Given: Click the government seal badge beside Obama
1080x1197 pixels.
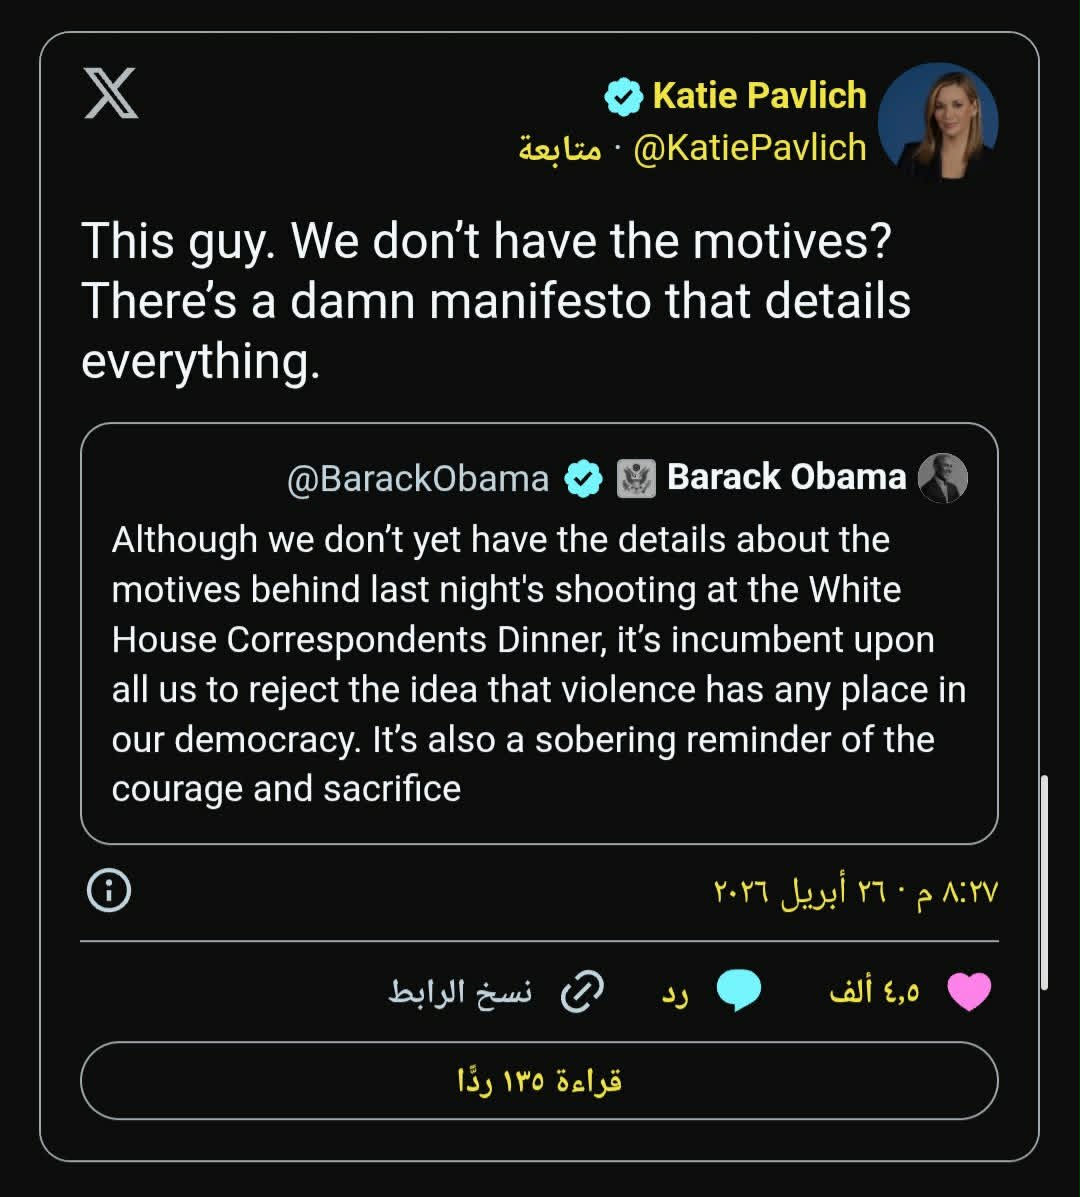Looking at the screenshot, I should click(635, 479).
